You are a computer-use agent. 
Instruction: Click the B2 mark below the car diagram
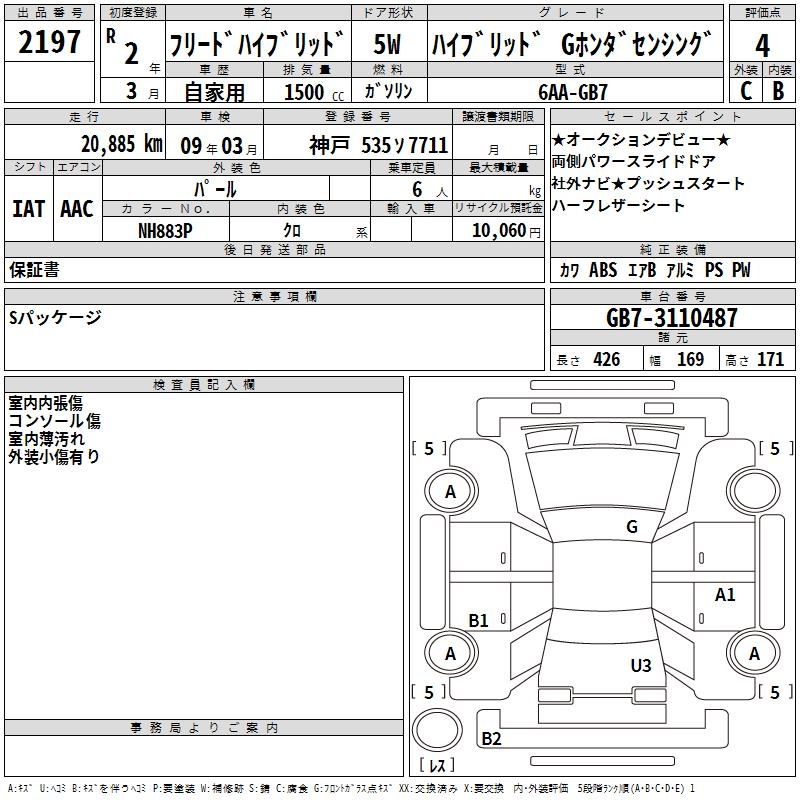pos(491,739)
